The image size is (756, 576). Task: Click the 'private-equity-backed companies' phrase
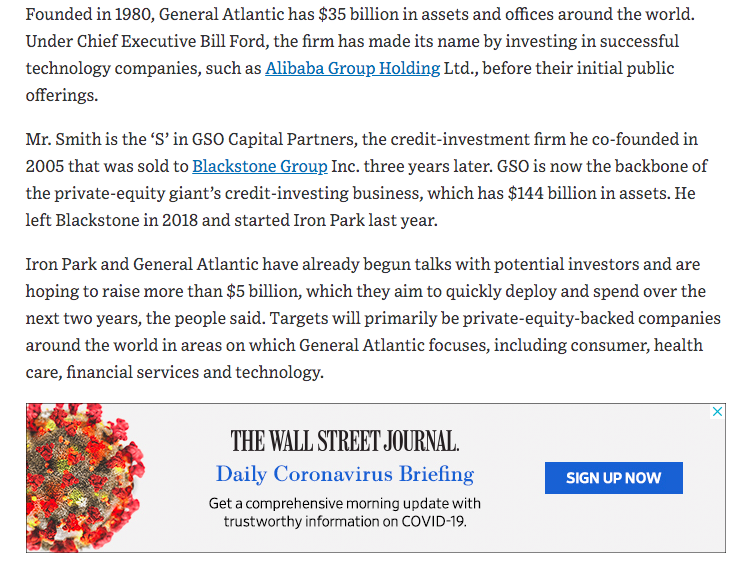[592, 319]
